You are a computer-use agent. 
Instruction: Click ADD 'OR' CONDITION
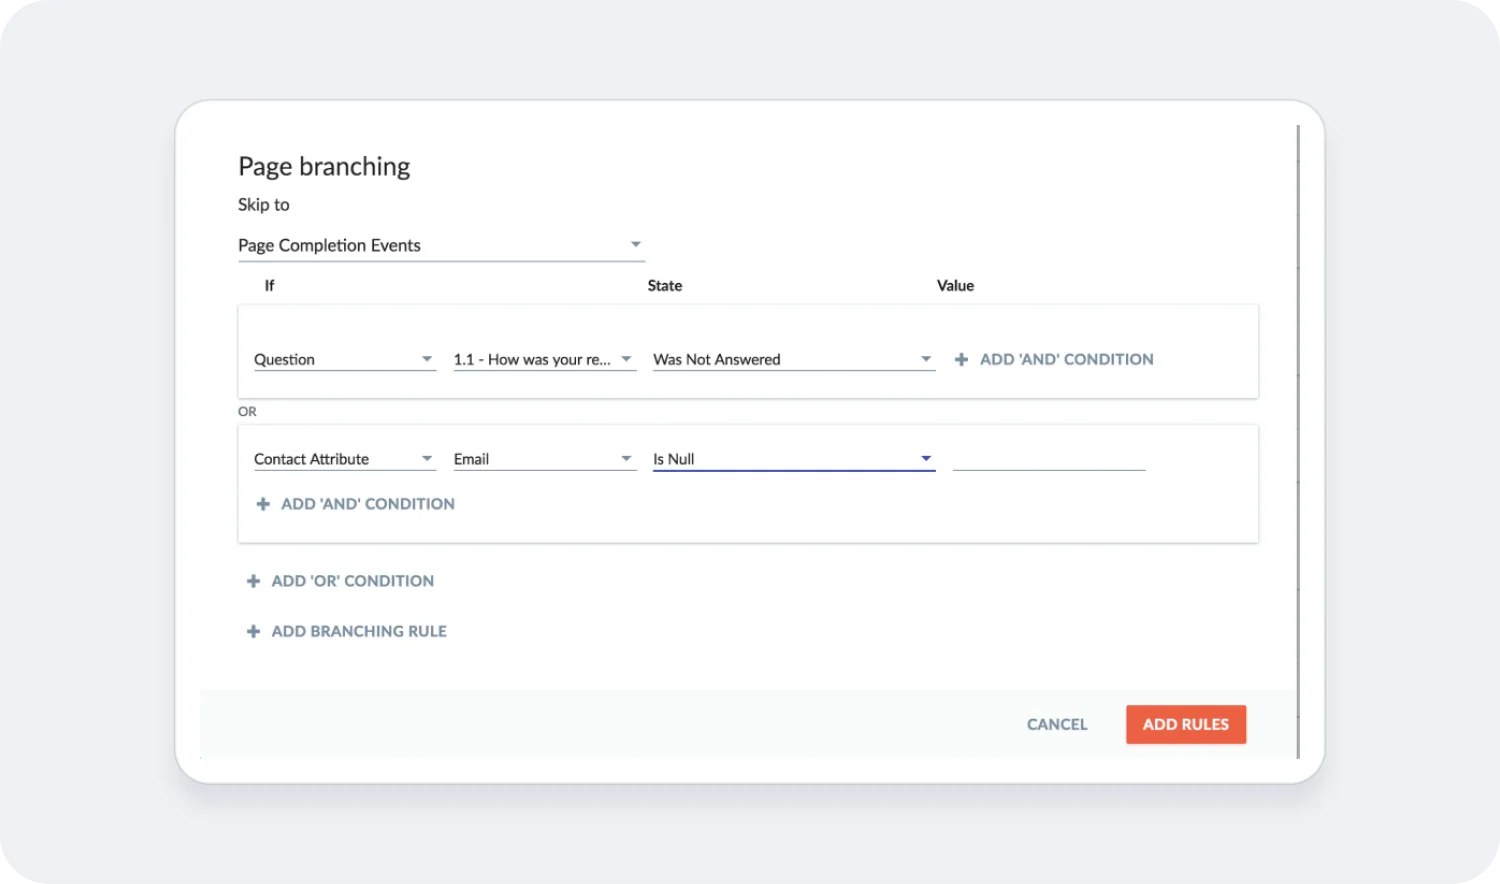[x=341, y=581]
